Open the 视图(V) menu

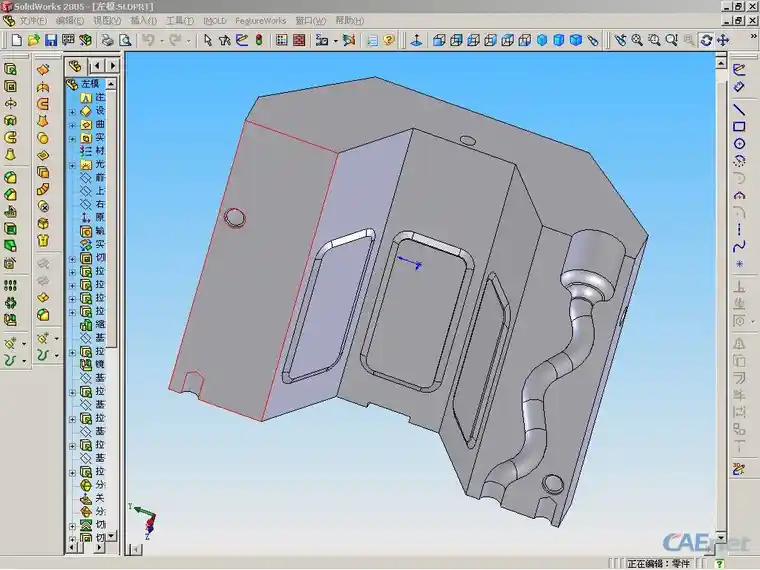point(107,21)
